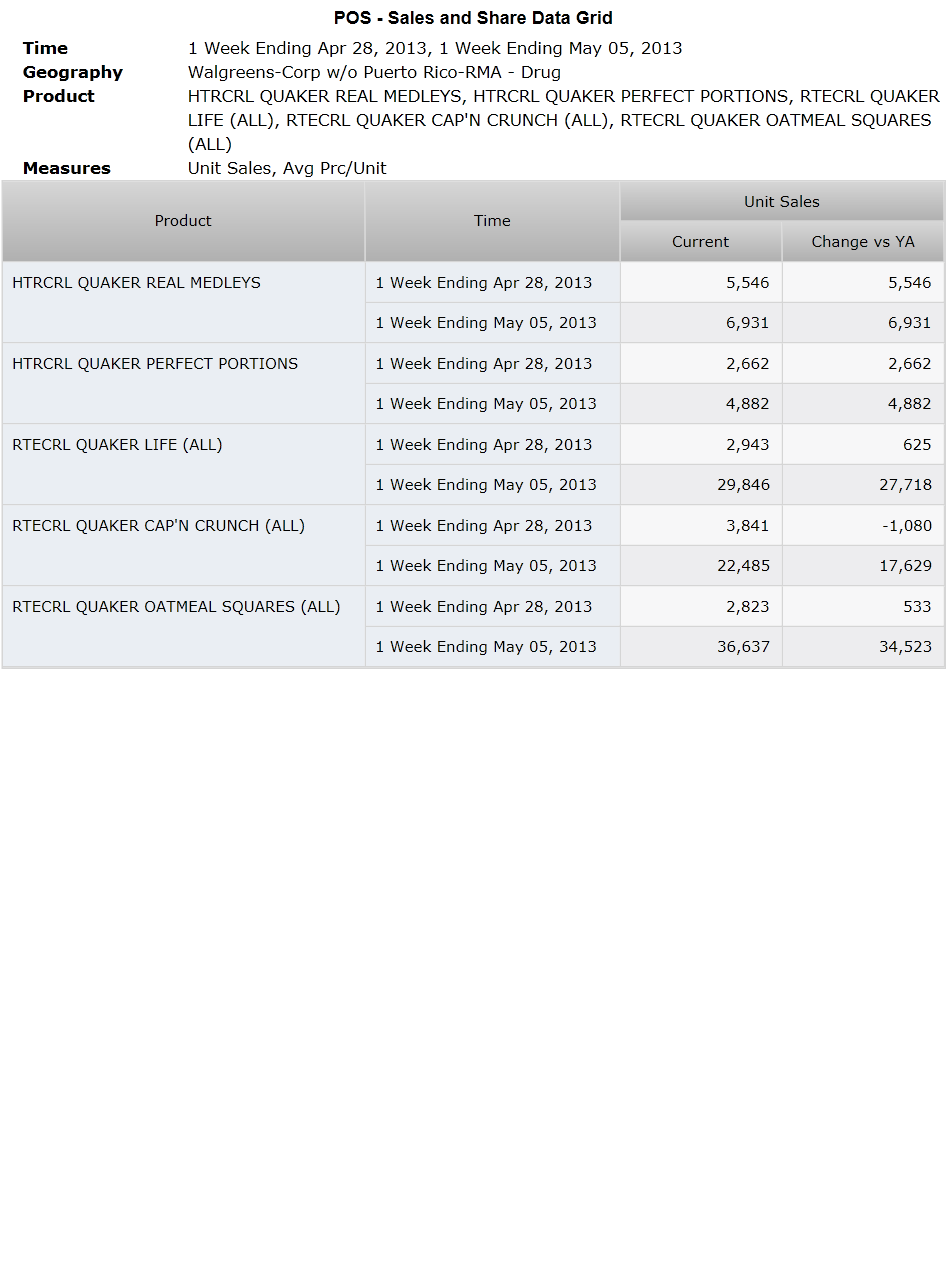The image size is (946, 1284).
Task: Click the Geography label in report header
Action: coord(73,72)
